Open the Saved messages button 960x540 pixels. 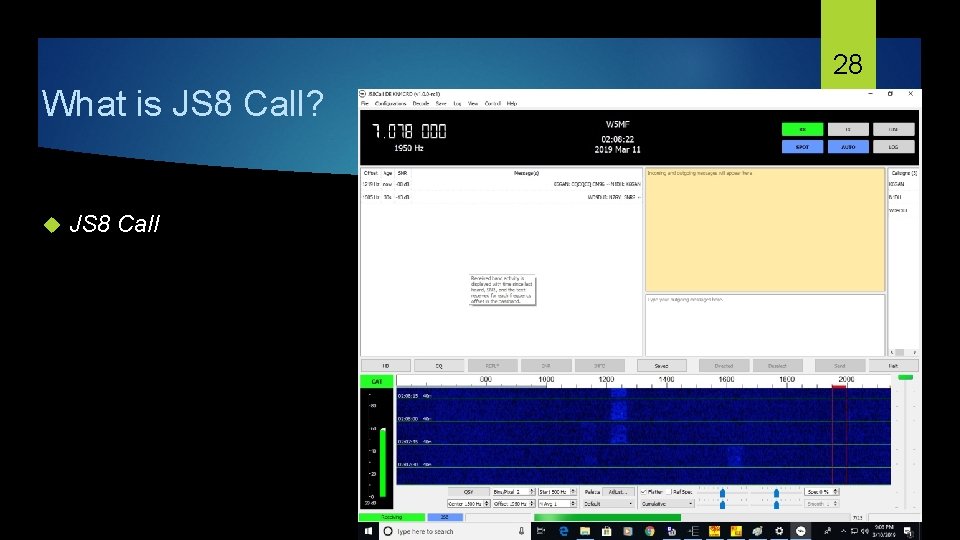661,366
